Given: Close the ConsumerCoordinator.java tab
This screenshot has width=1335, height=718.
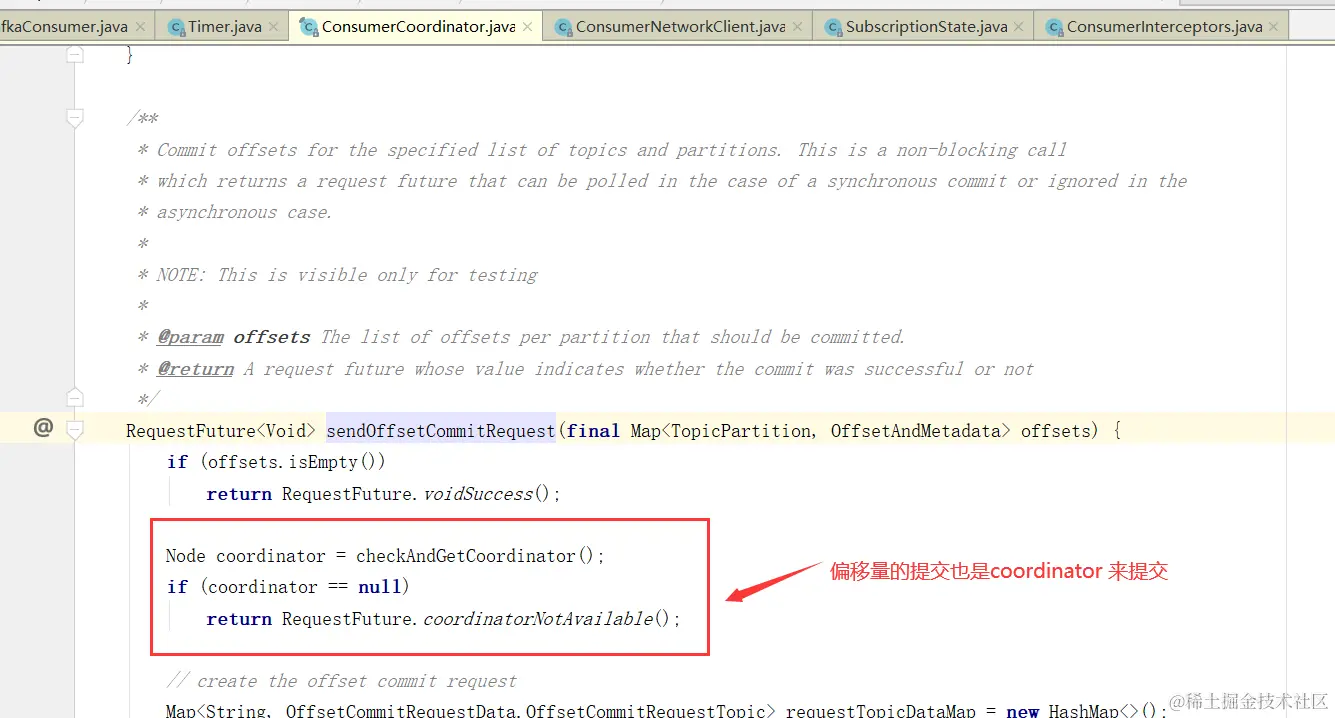Looking at the screenshot, I should (x=529, y=27).
